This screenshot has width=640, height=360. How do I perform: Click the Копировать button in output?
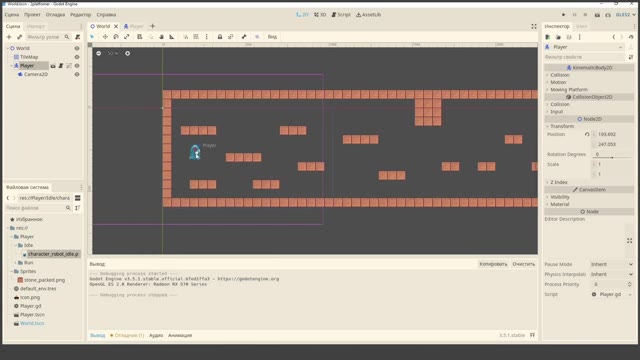click(x=493, y=264)
